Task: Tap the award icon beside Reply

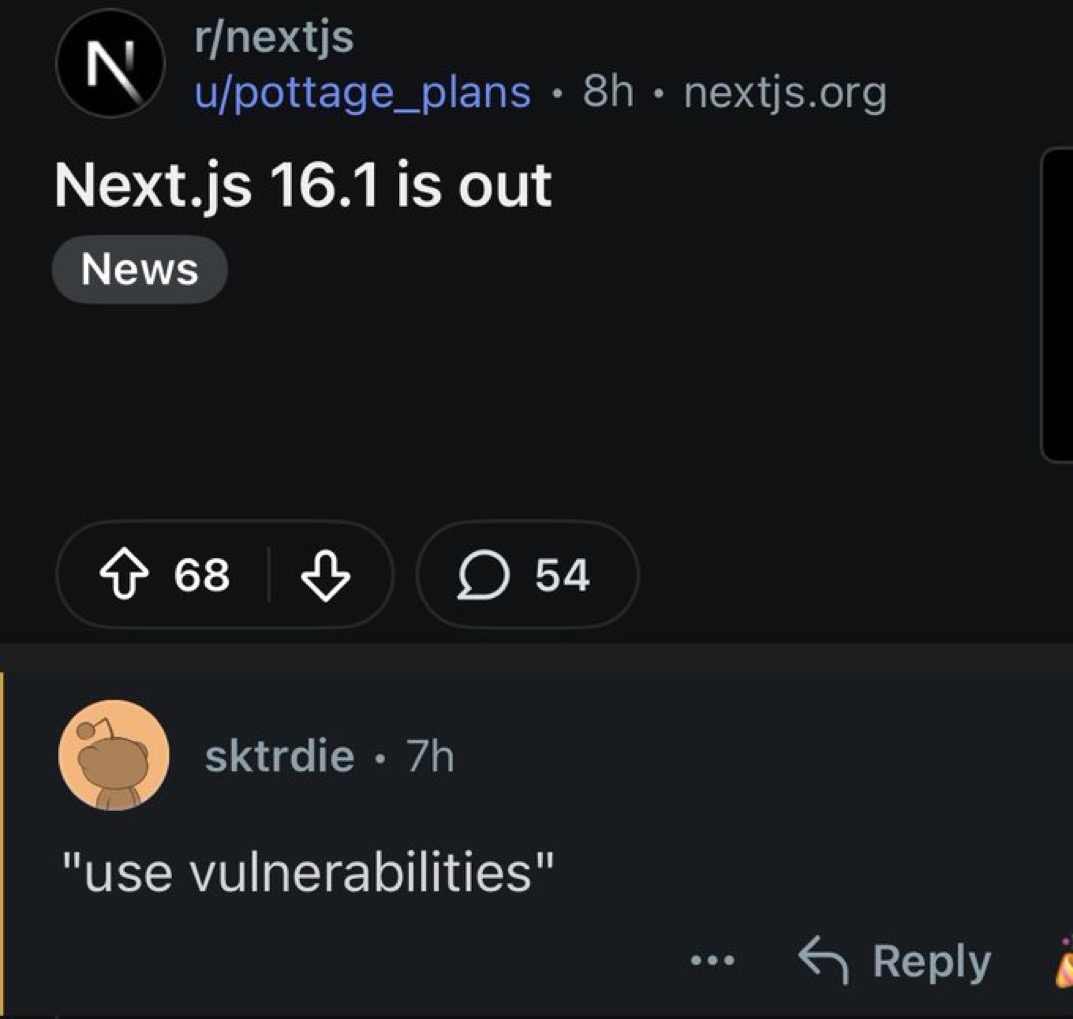Action: [x=1062, y=963]
